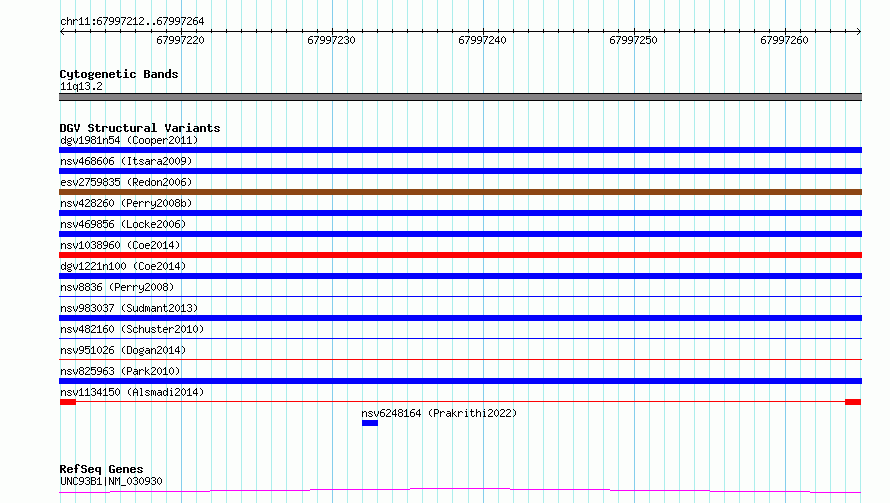Select gene label UNC93B1|NM_030930
This screenshot has height=503, width=890.
click(x=111, y=481)
